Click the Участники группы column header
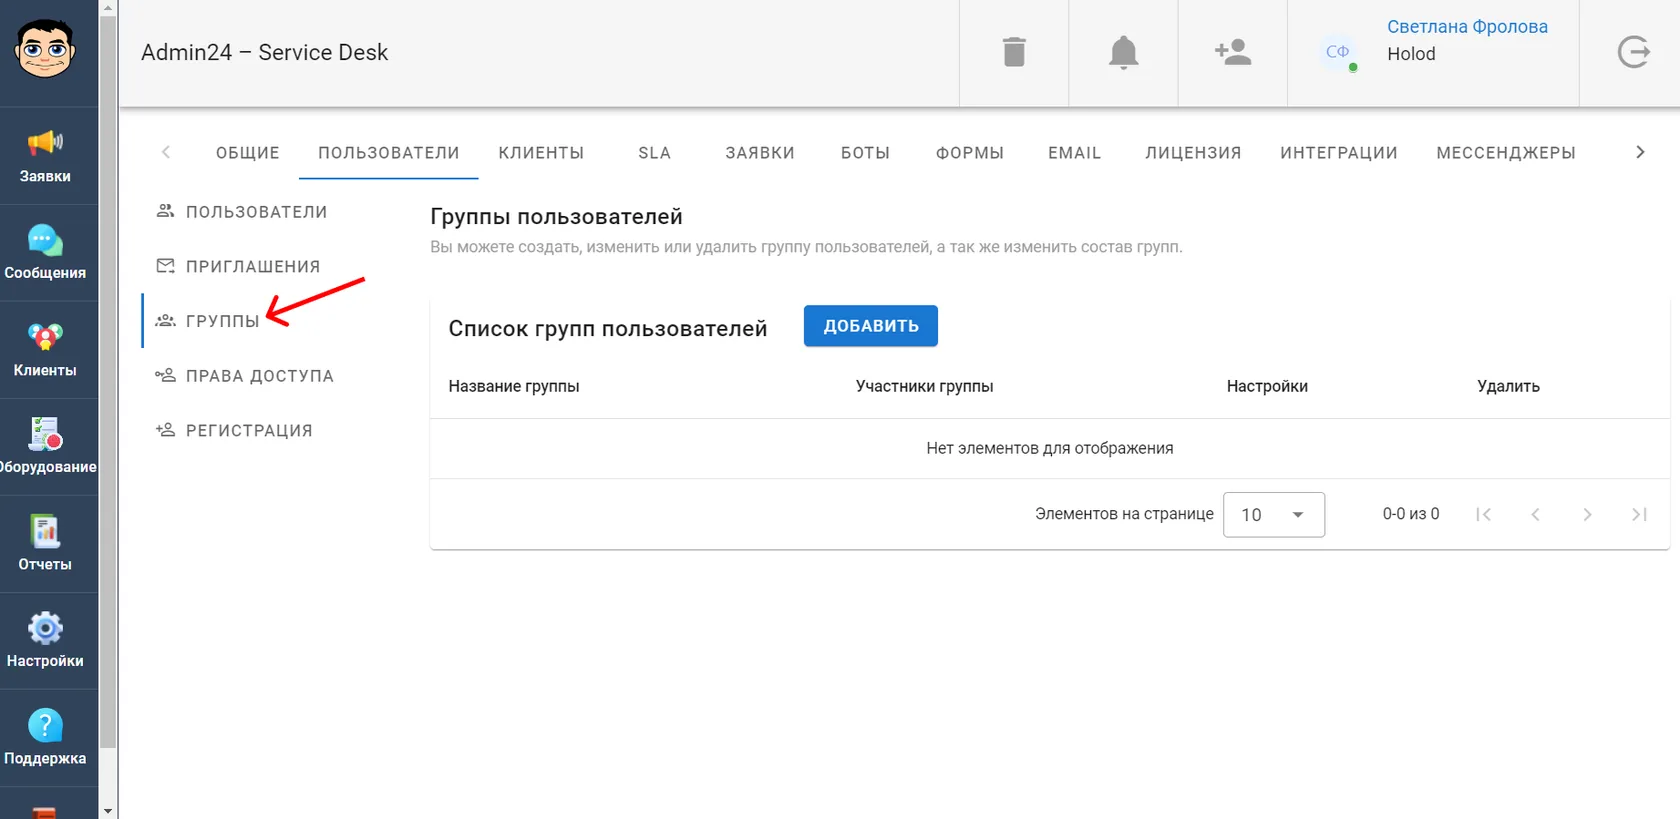Viewport: 1680px width, 819px height. tap(924, 386)
